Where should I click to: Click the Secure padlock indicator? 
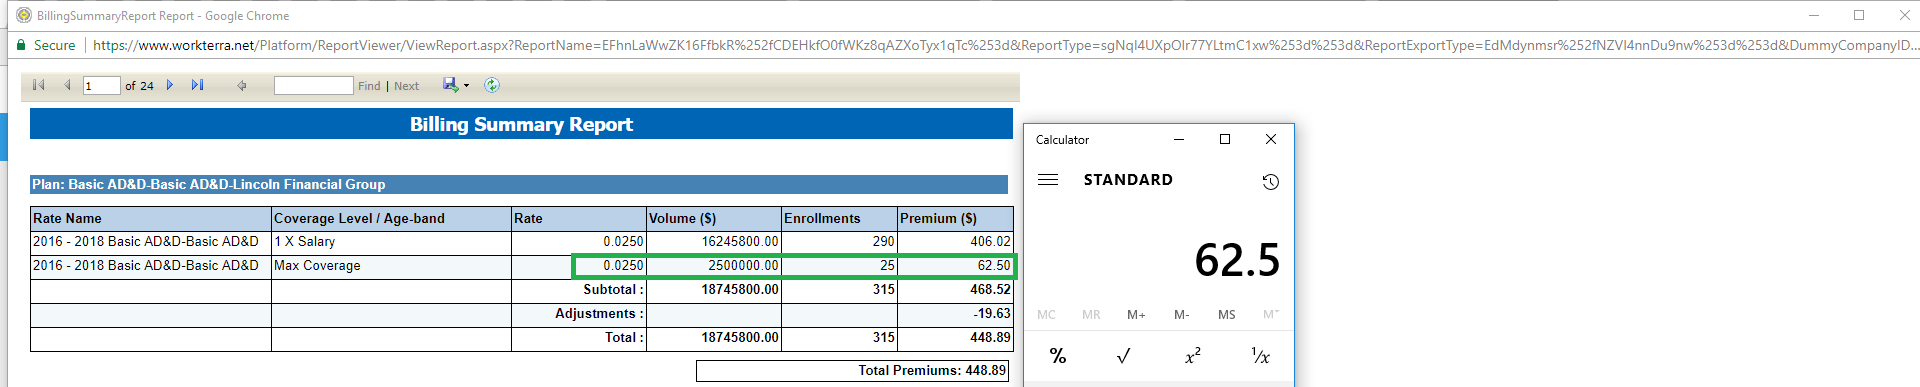[46, 45]
